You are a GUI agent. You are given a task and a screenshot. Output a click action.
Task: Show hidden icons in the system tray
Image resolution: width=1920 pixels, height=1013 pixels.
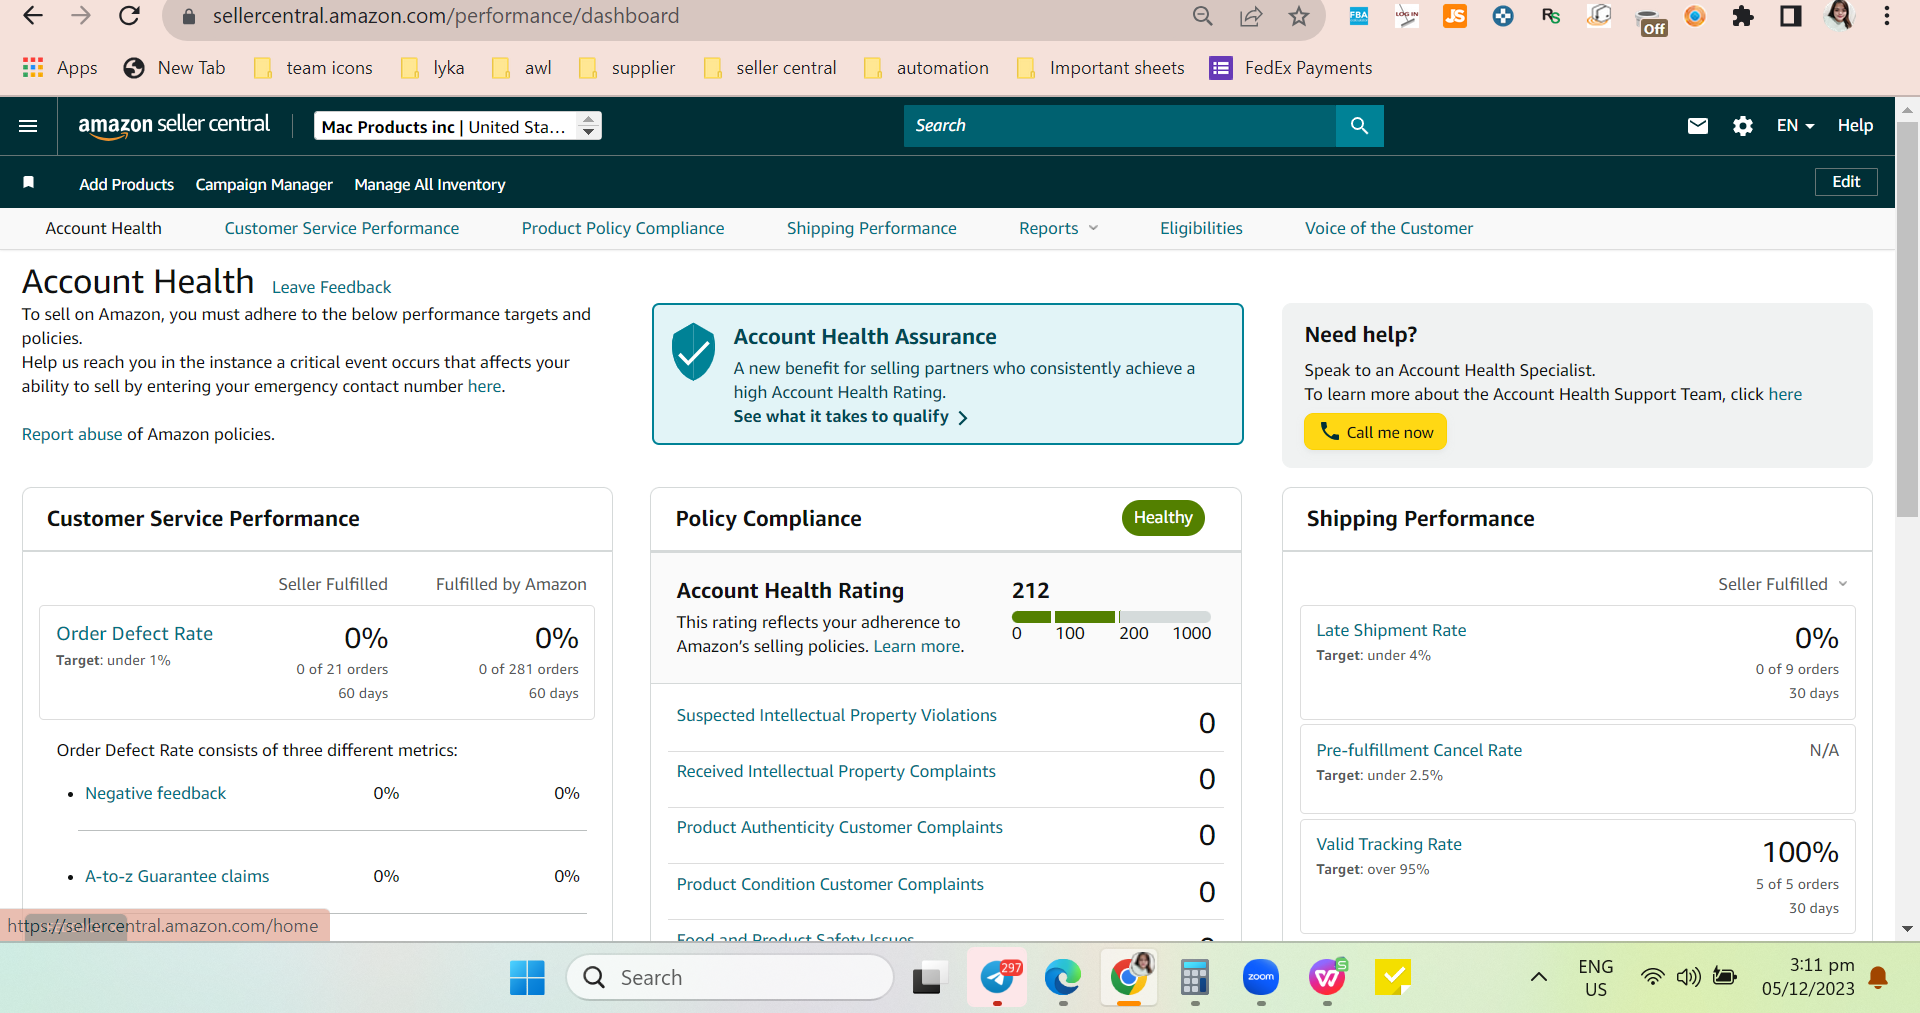[x=1539, y=977]
